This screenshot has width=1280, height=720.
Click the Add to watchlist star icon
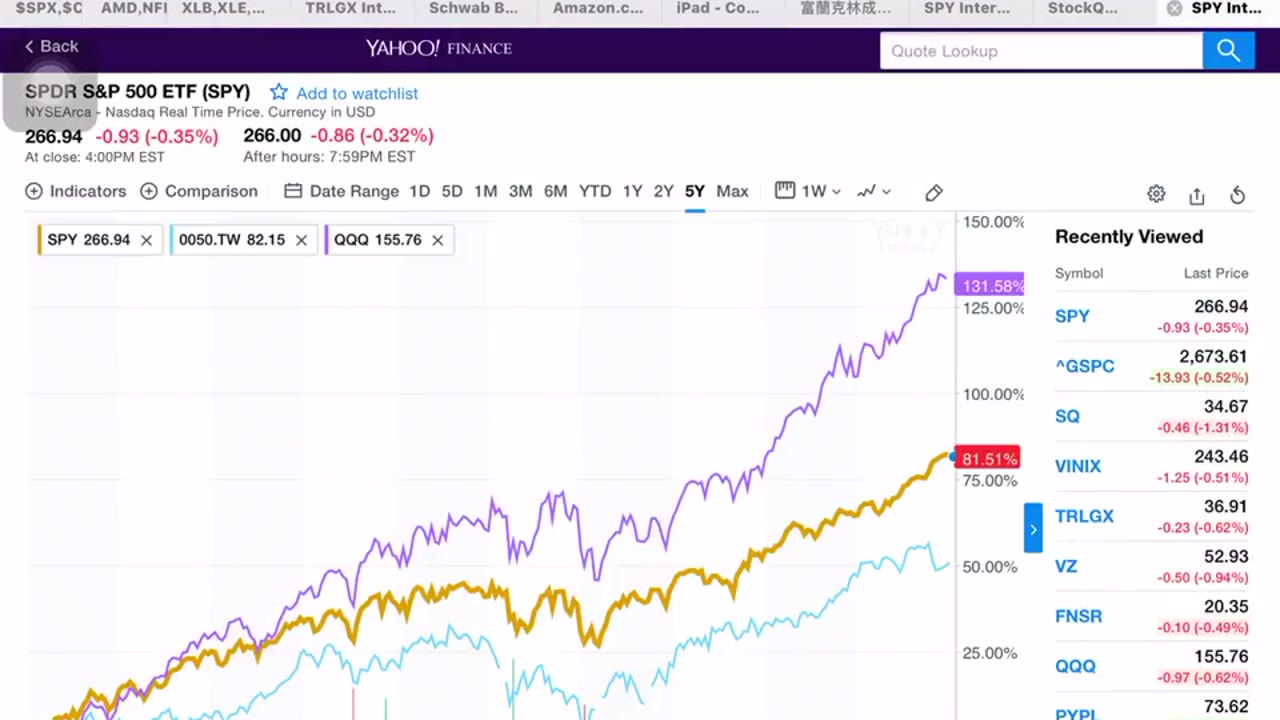(279, 93)
